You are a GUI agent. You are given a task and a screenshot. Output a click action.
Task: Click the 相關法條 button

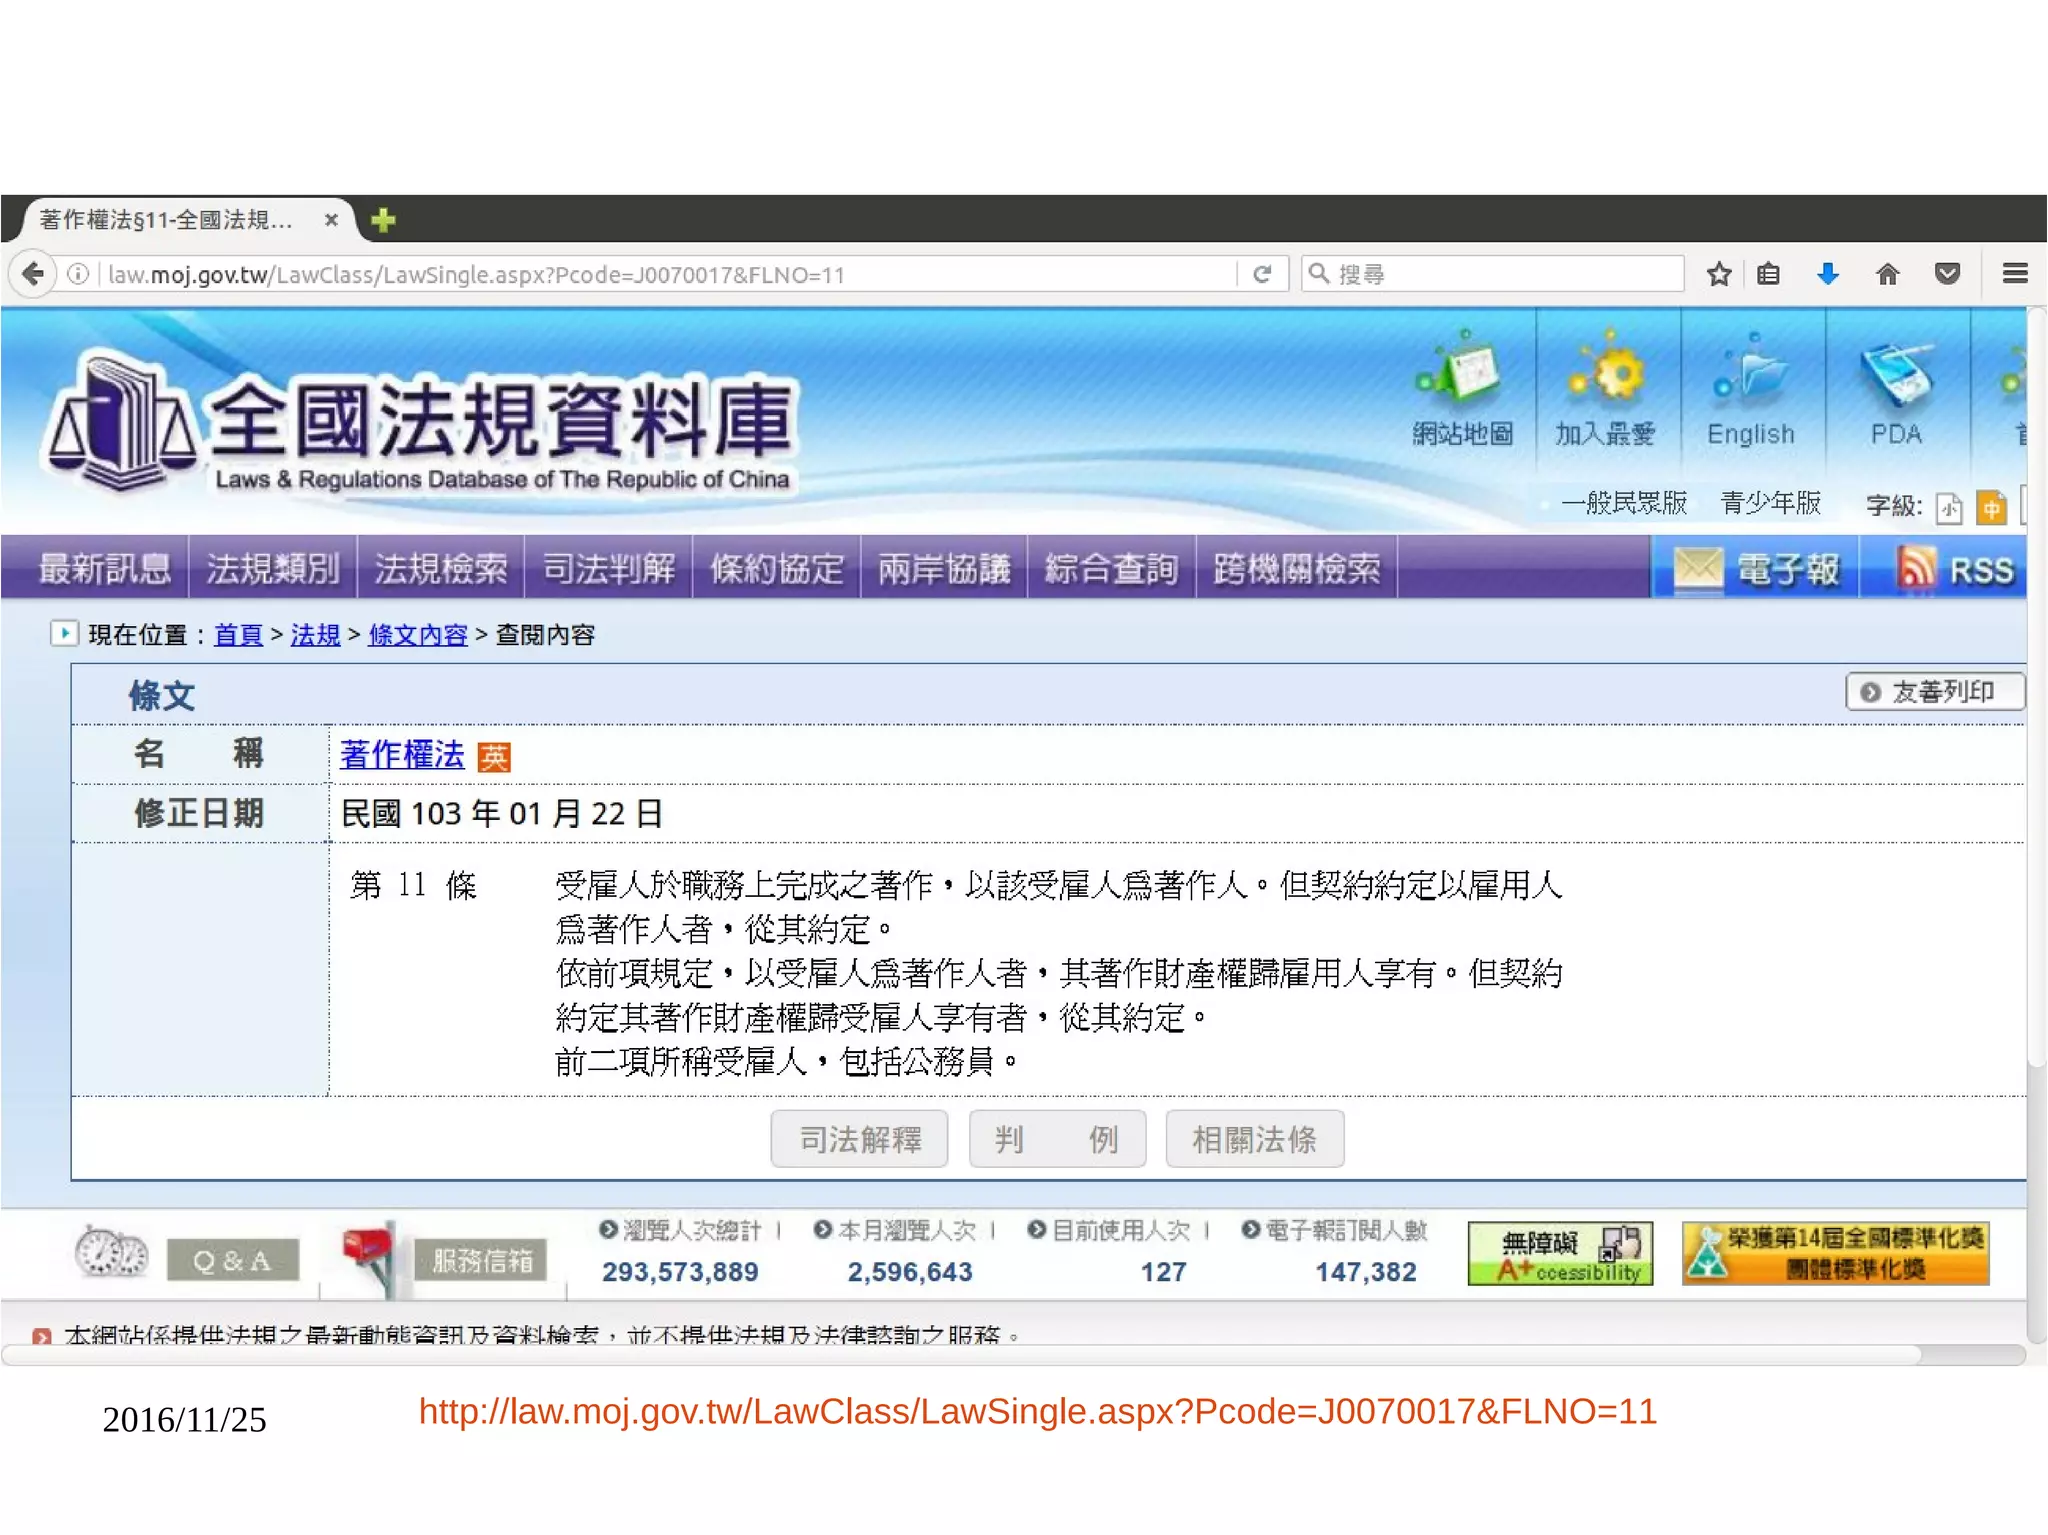click(1254, 1139)
